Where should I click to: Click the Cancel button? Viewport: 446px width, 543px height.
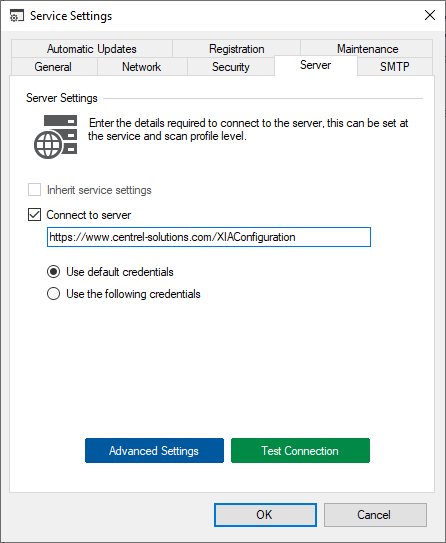[x=375, y=515]
